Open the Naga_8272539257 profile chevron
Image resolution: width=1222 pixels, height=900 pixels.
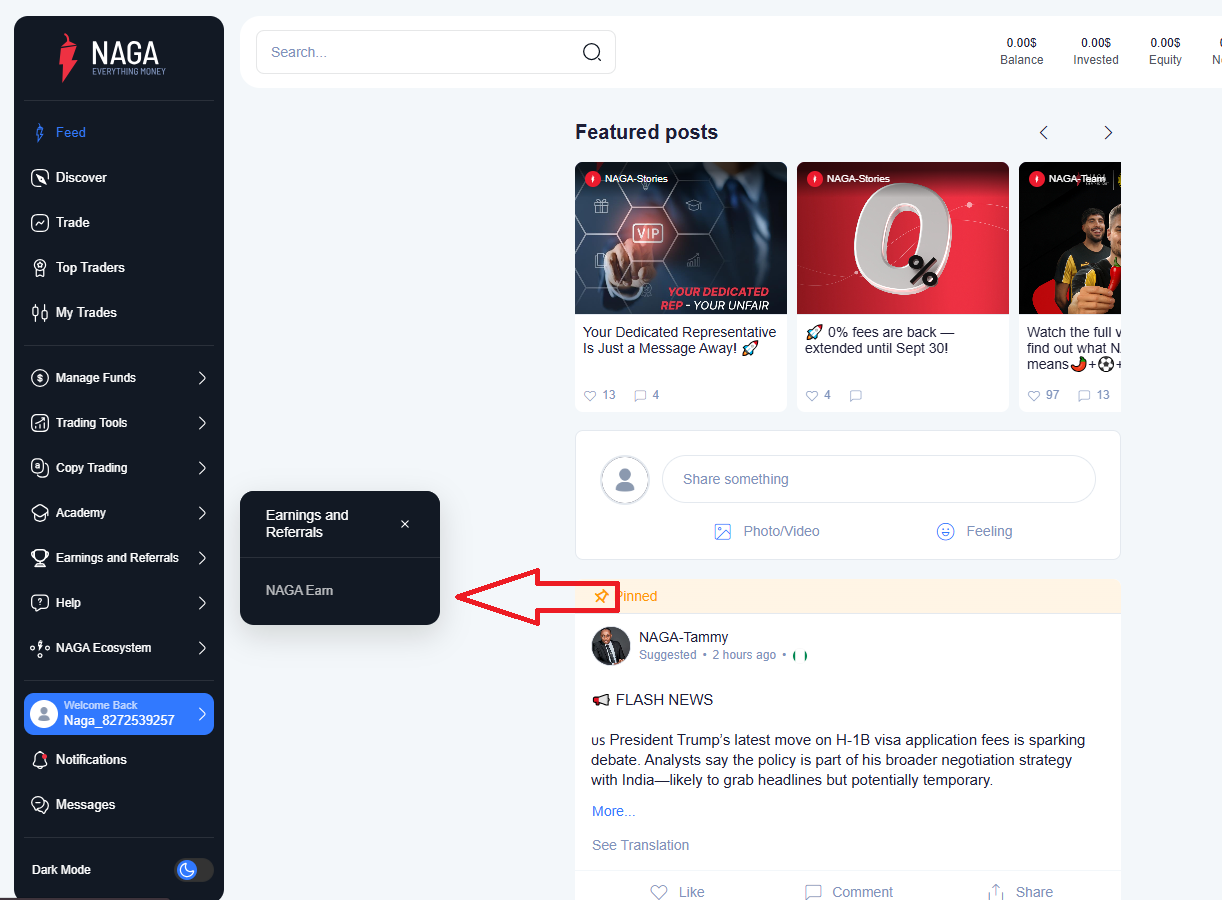(x=202, y=714)
